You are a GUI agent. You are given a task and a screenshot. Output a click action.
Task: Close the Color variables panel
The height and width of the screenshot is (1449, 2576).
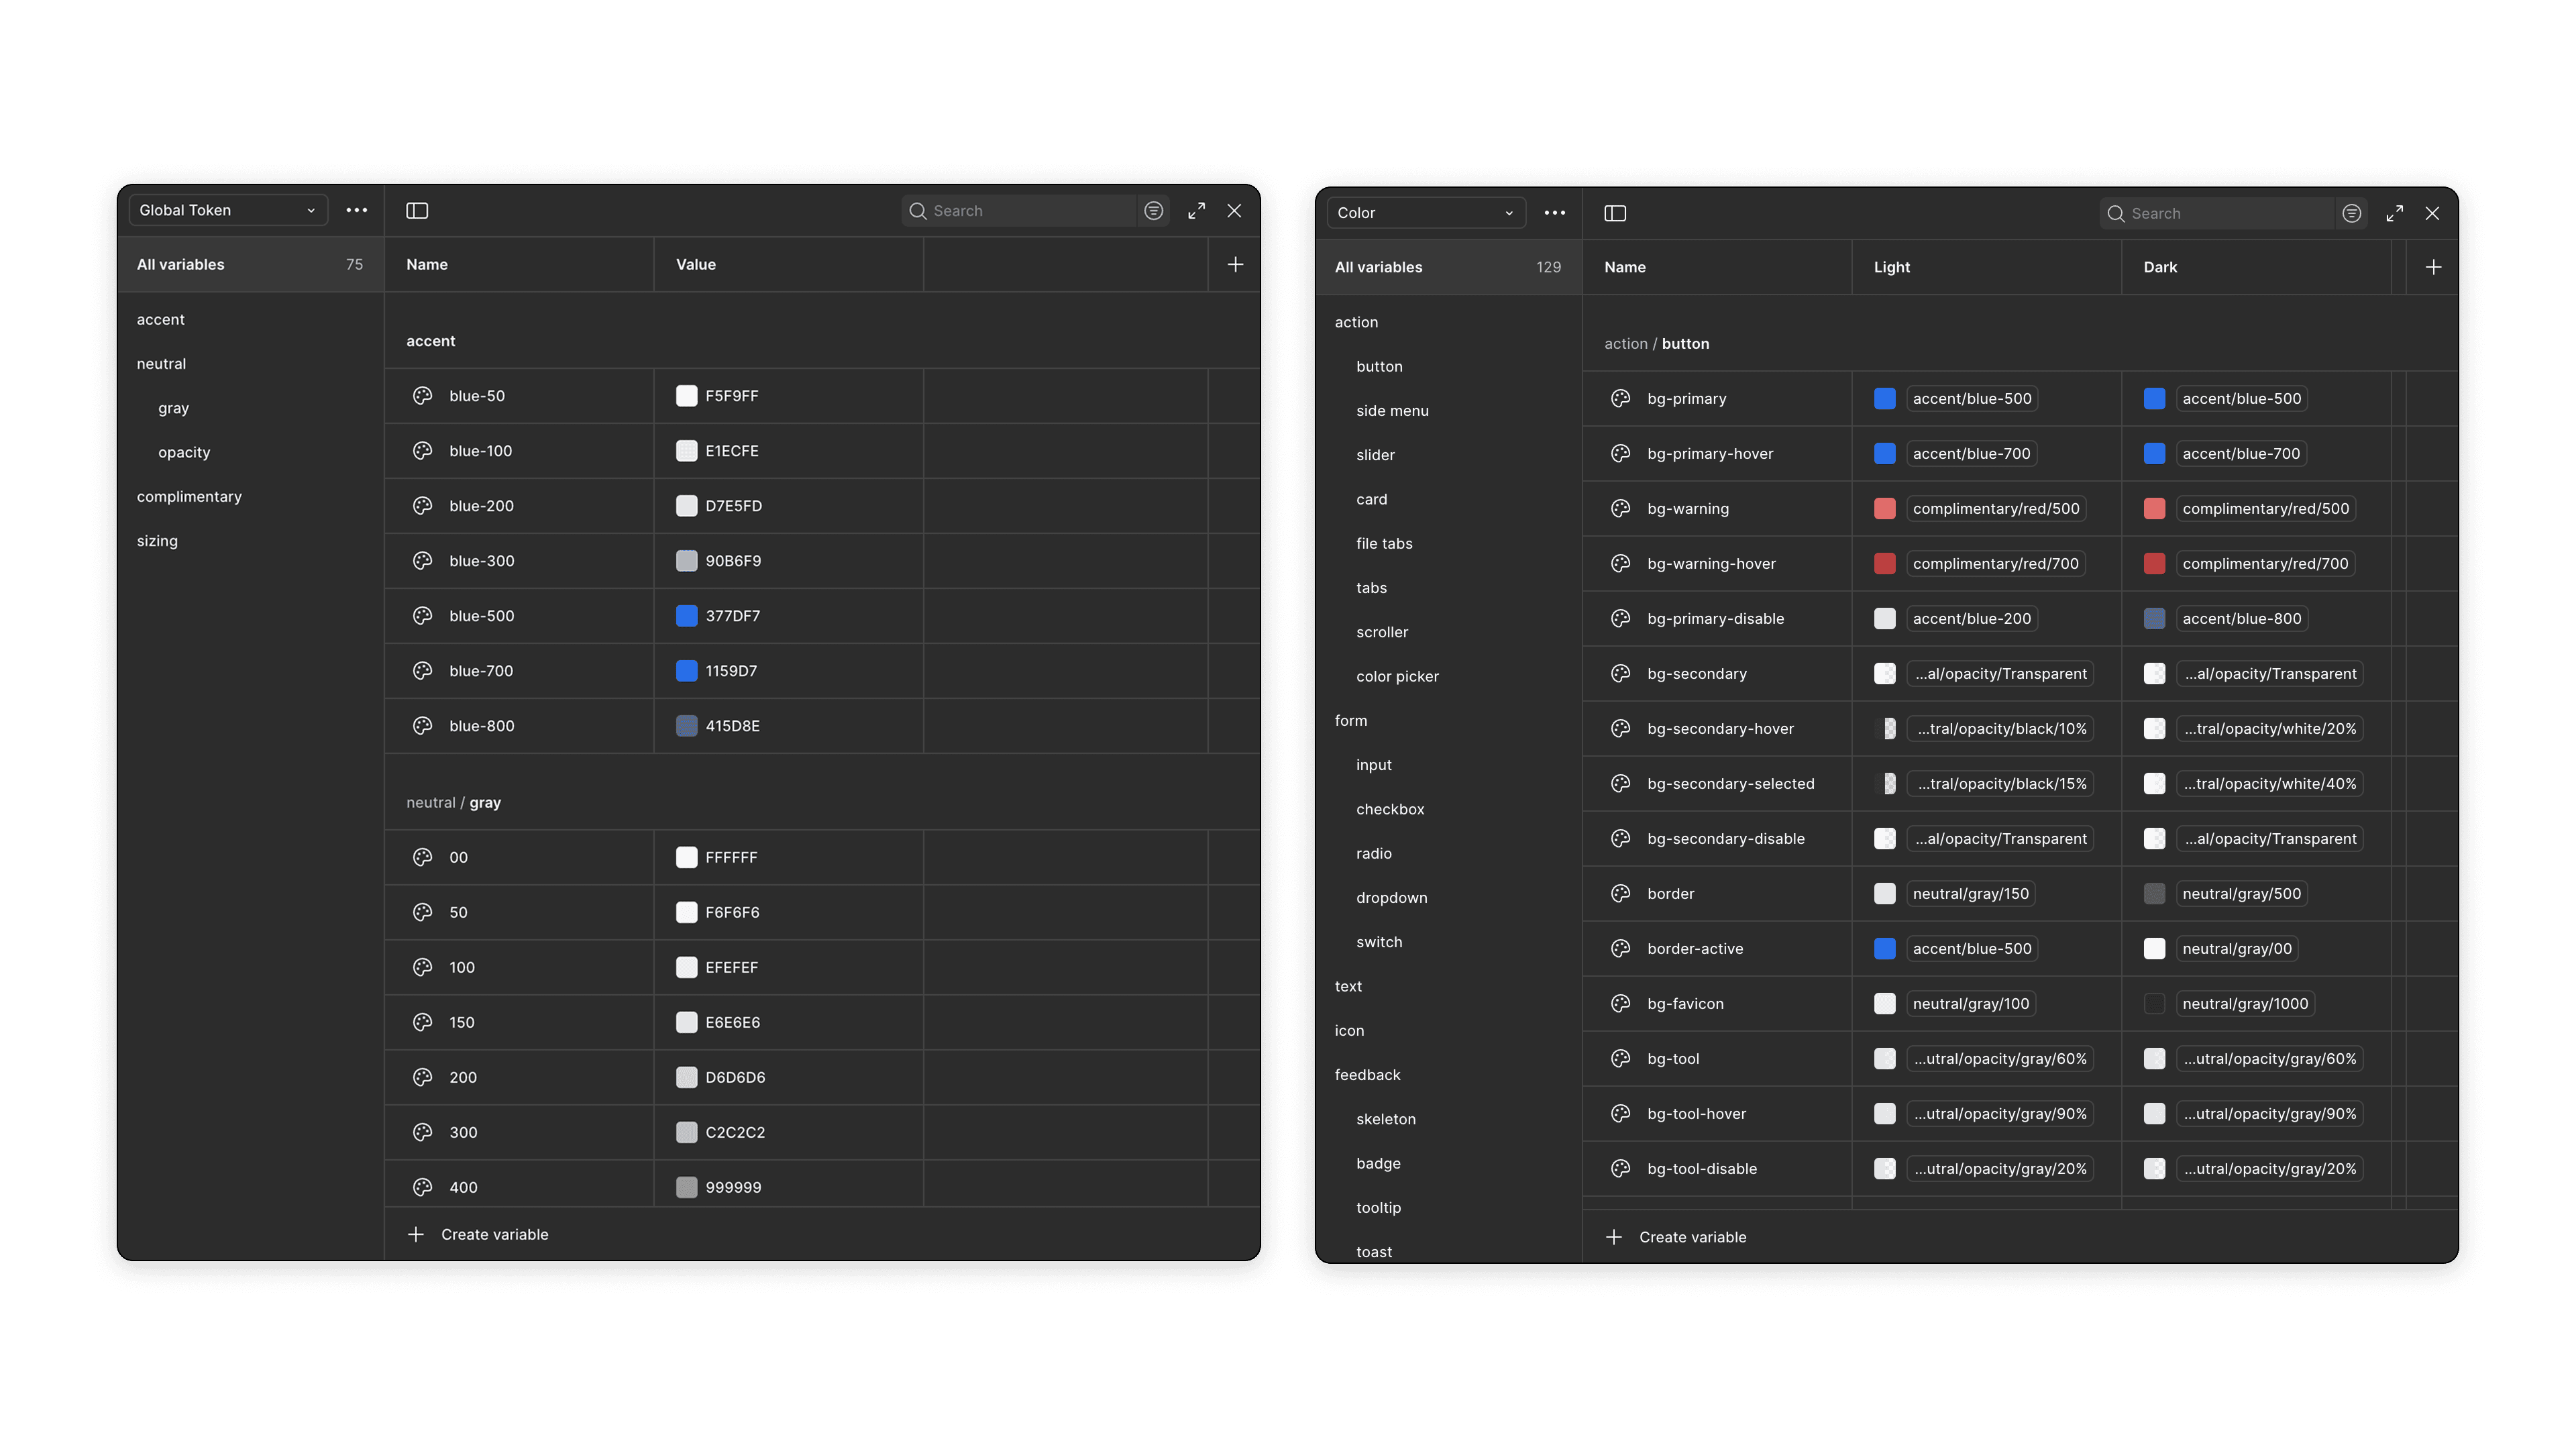tap(2432, 213)
